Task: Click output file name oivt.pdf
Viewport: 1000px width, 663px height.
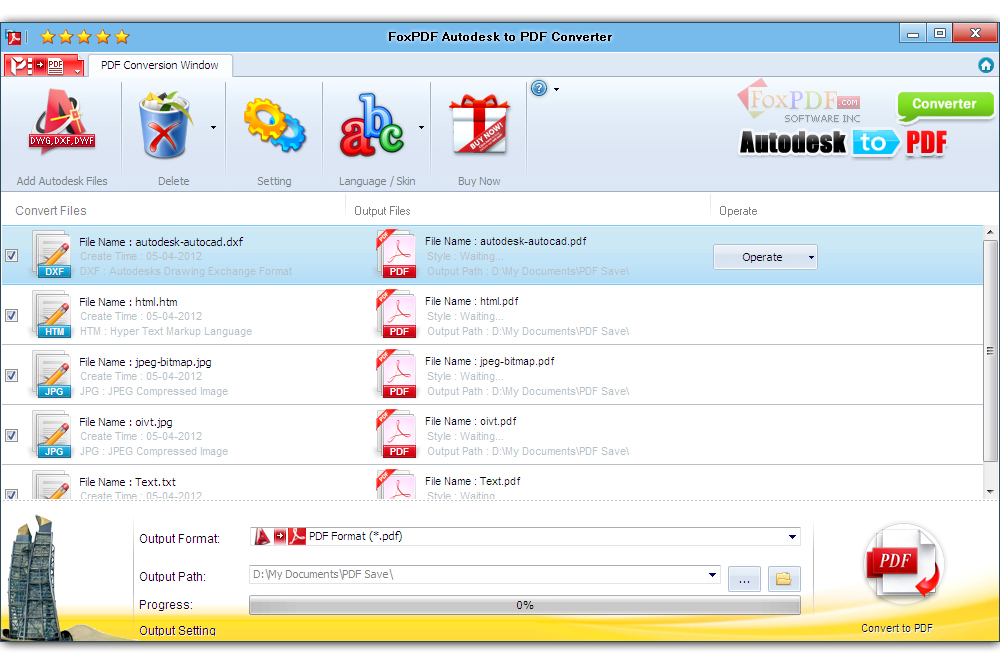Action: (x=498, y=421)
